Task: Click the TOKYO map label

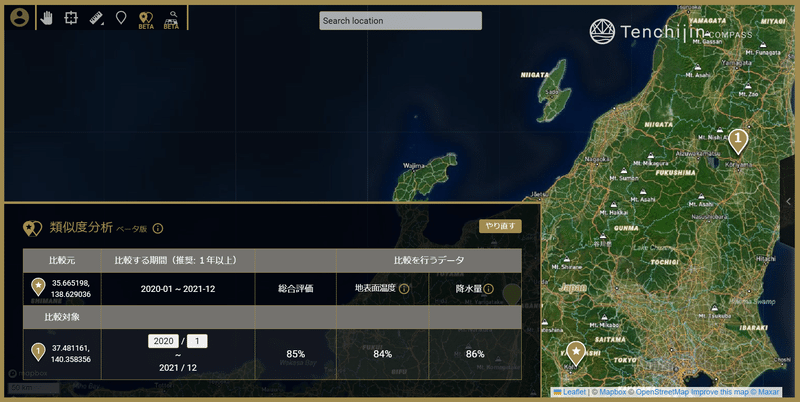Action: coord(625,360)
